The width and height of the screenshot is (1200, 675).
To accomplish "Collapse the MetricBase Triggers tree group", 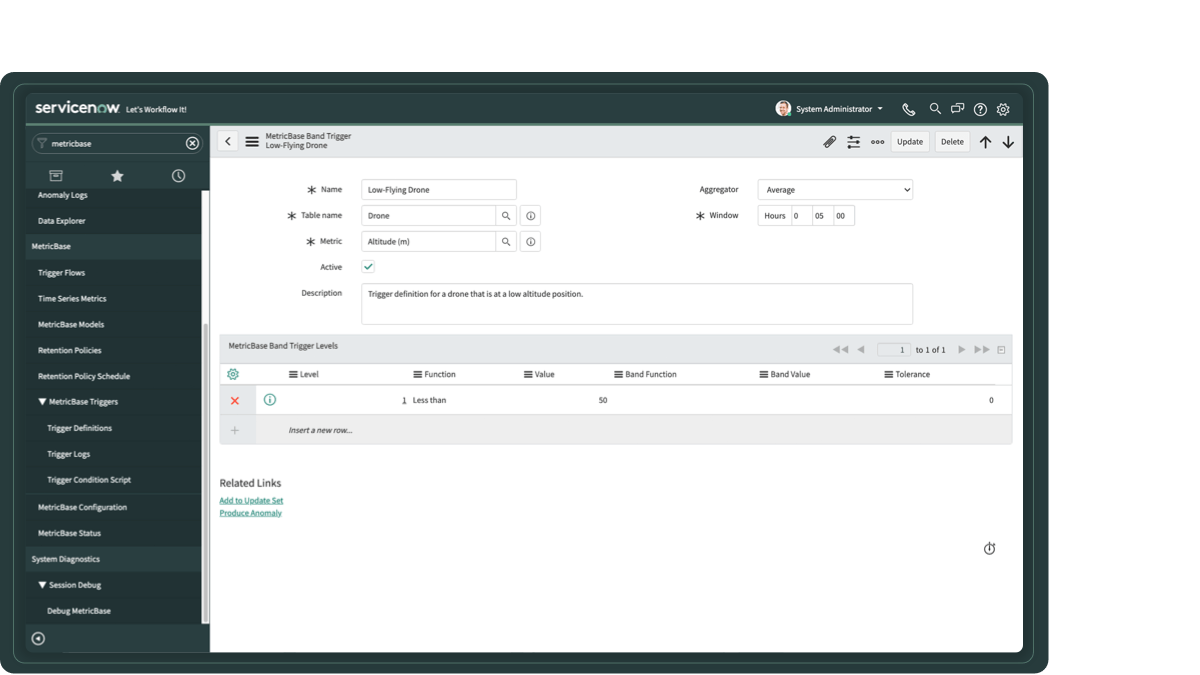I will coord(42,402).
